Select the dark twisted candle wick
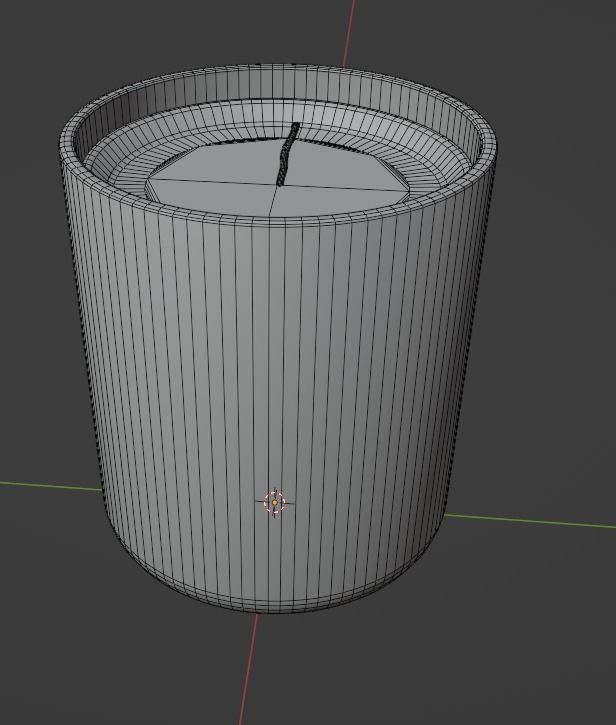This screenshot has width=616, height=725. click(x=287, y=154)
